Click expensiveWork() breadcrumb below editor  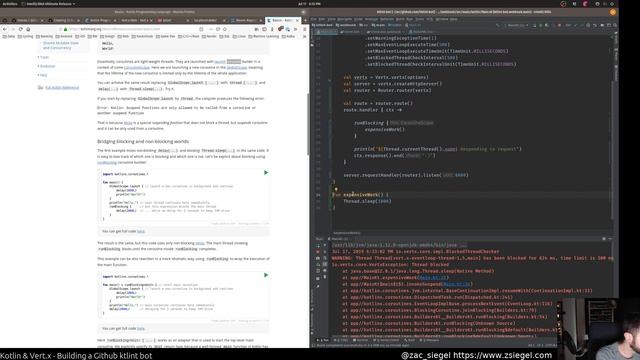347,233
